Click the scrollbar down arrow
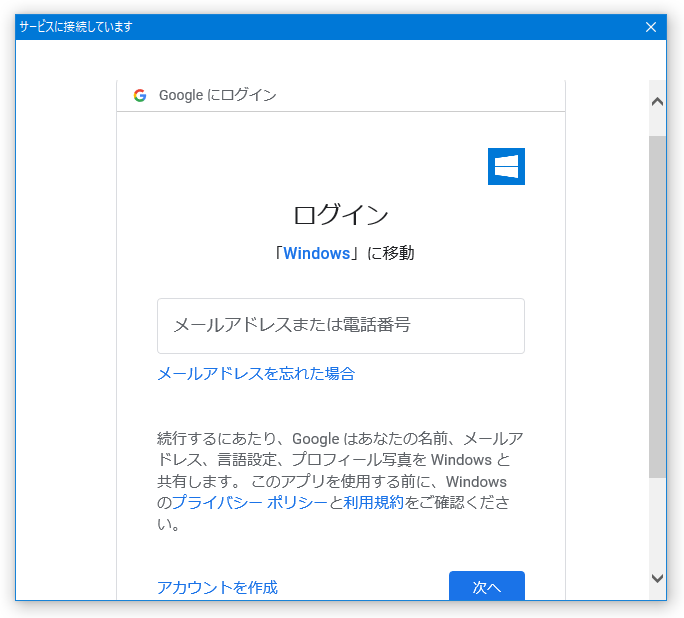The height and width of the screenshot is (618, 684). click(x=657, y=578)
